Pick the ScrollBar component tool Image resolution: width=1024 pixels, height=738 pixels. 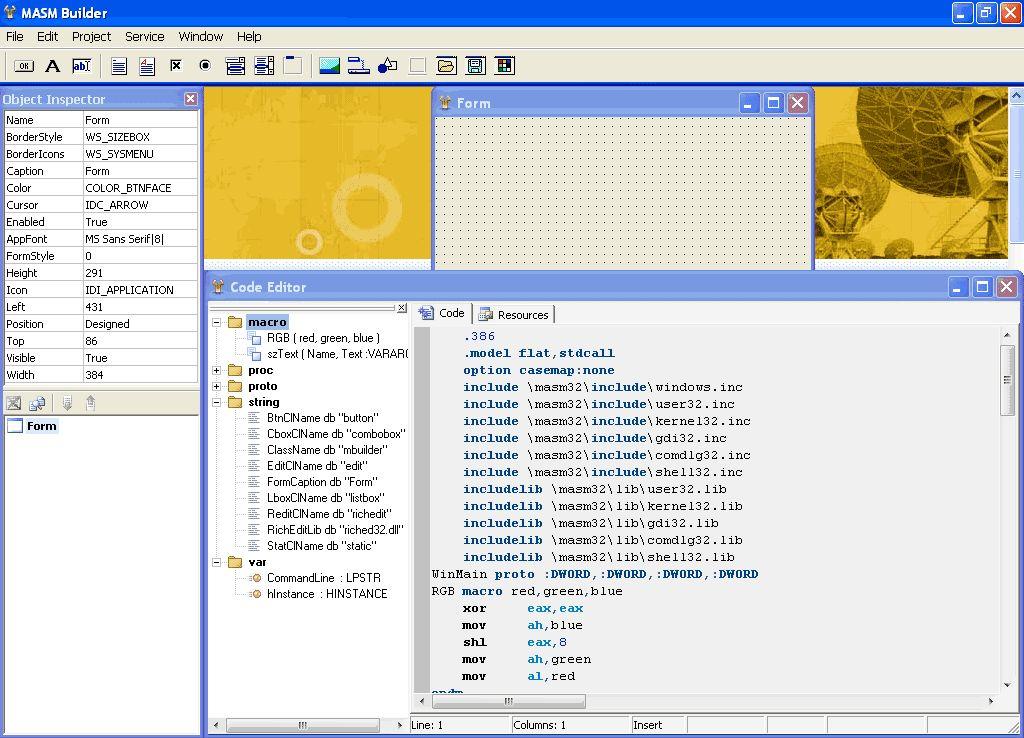[x=359, y=65]
